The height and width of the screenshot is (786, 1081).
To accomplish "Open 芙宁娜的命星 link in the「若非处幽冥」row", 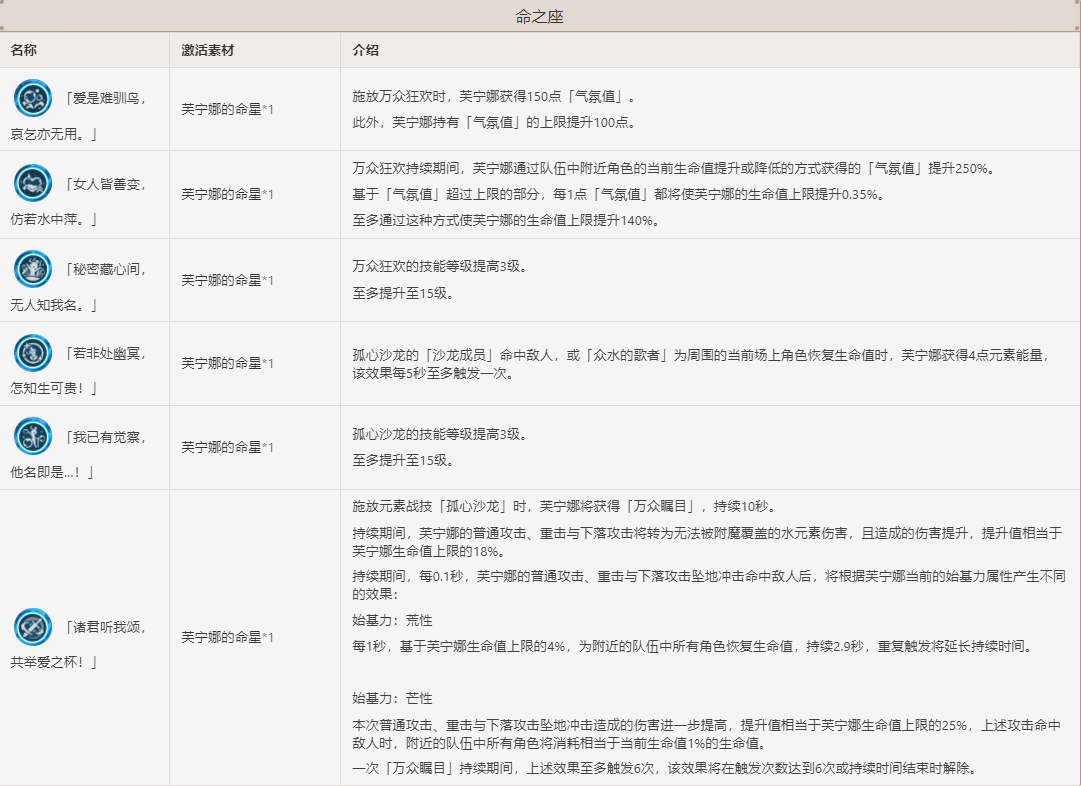I will (x=220, y=363).
